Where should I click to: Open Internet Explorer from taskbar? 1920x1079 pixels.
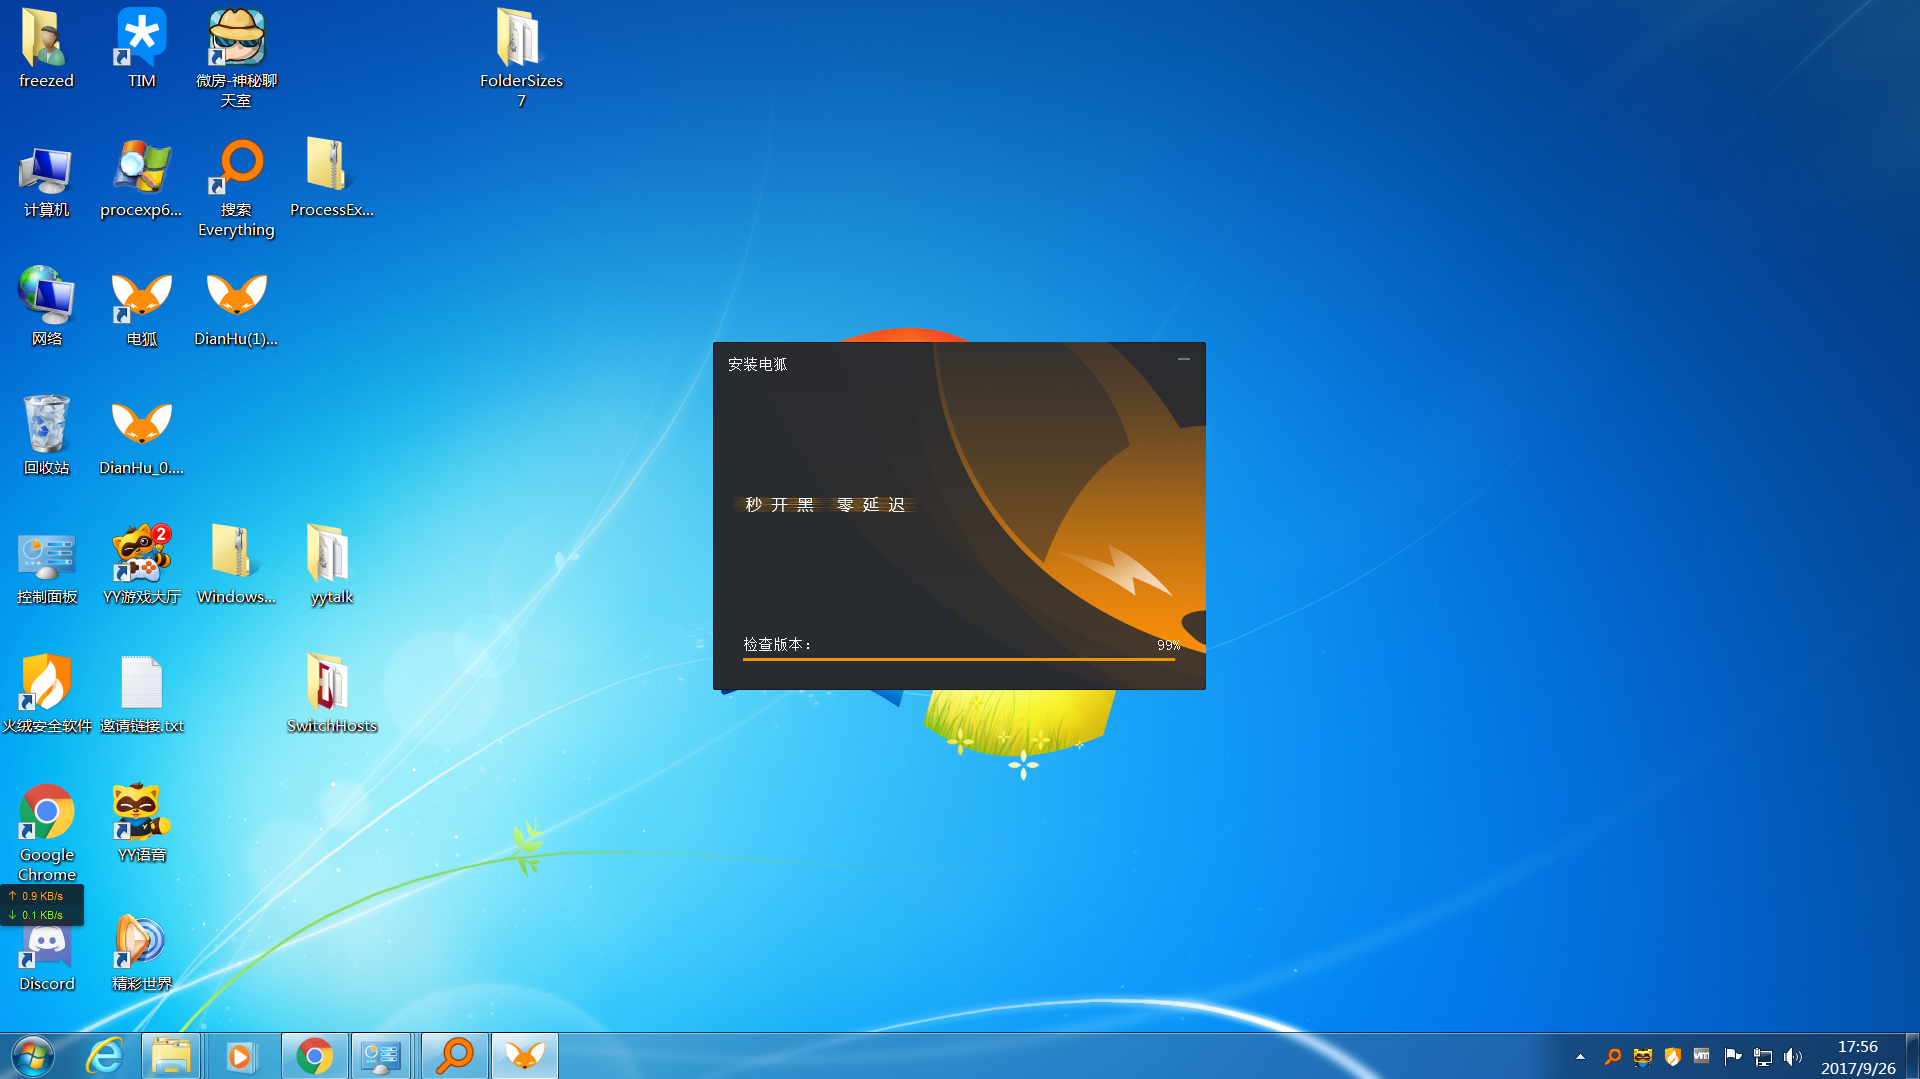point(104,1056)
